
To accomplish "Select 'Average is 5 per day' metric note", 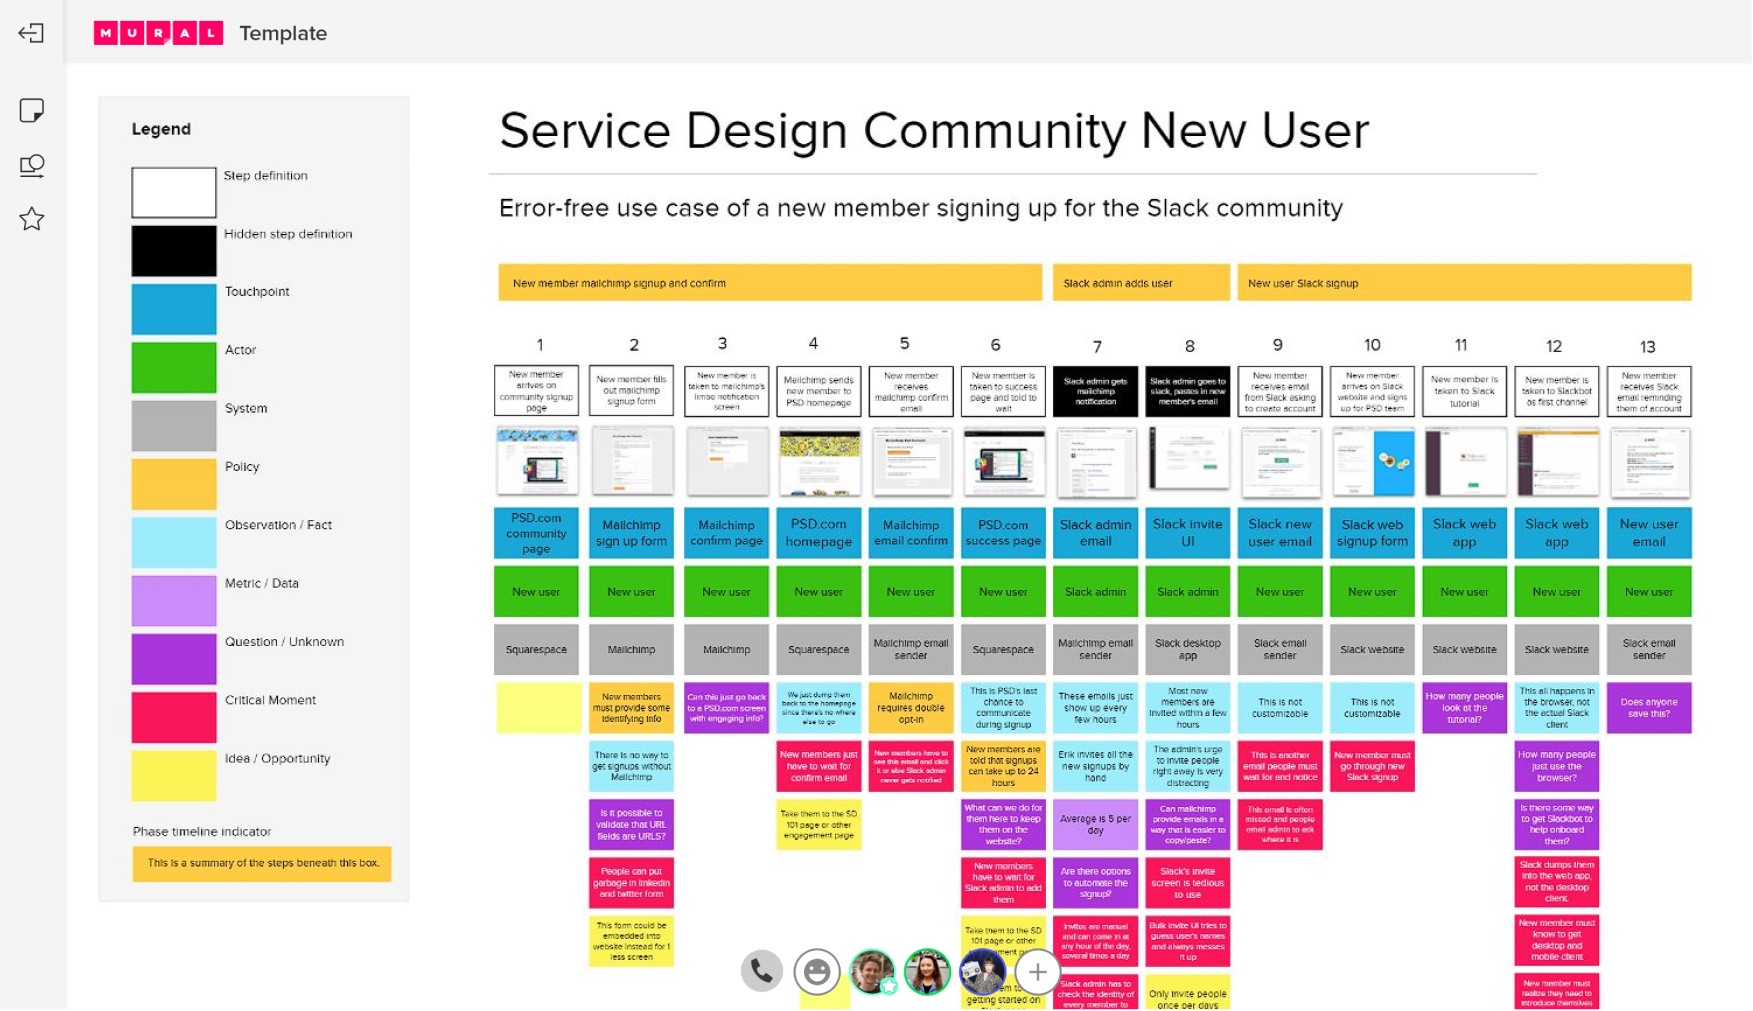I will click(x=1096, y=824).
